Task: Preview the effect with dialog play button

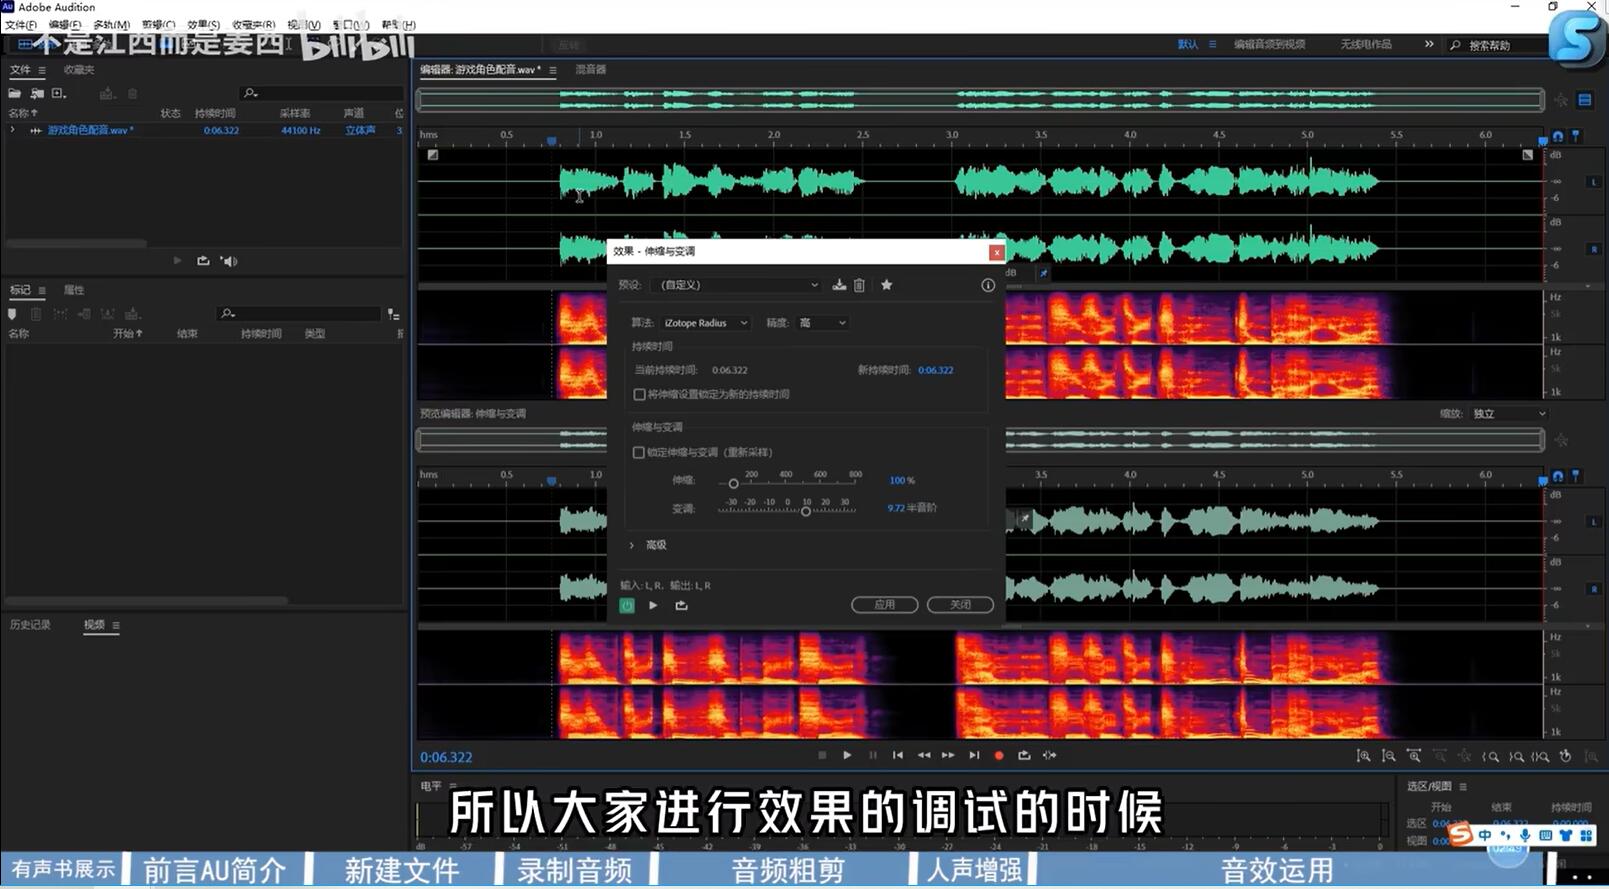Action: click(x=653, y=605)
